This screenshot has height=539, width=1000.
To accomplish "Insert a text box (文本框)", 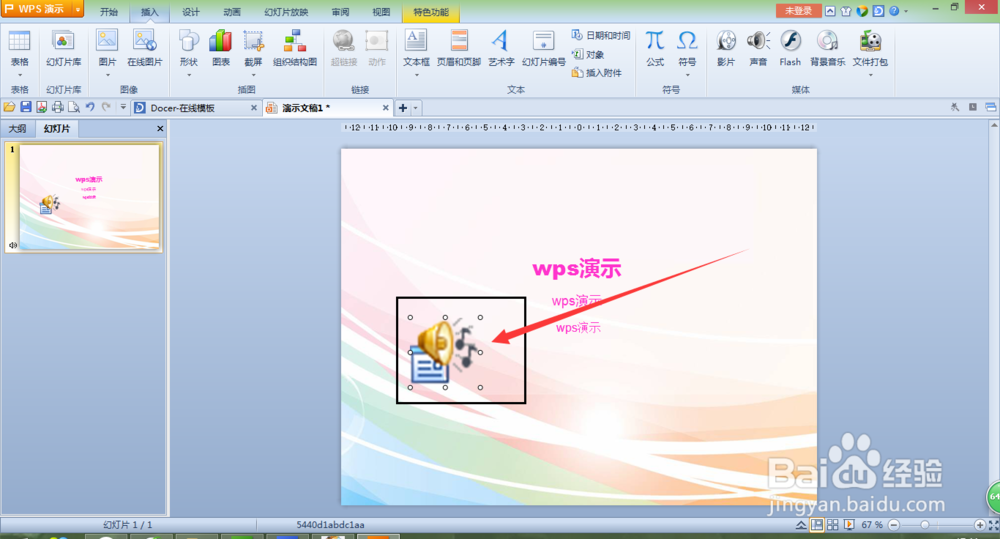I will click(x=416, y=48).
